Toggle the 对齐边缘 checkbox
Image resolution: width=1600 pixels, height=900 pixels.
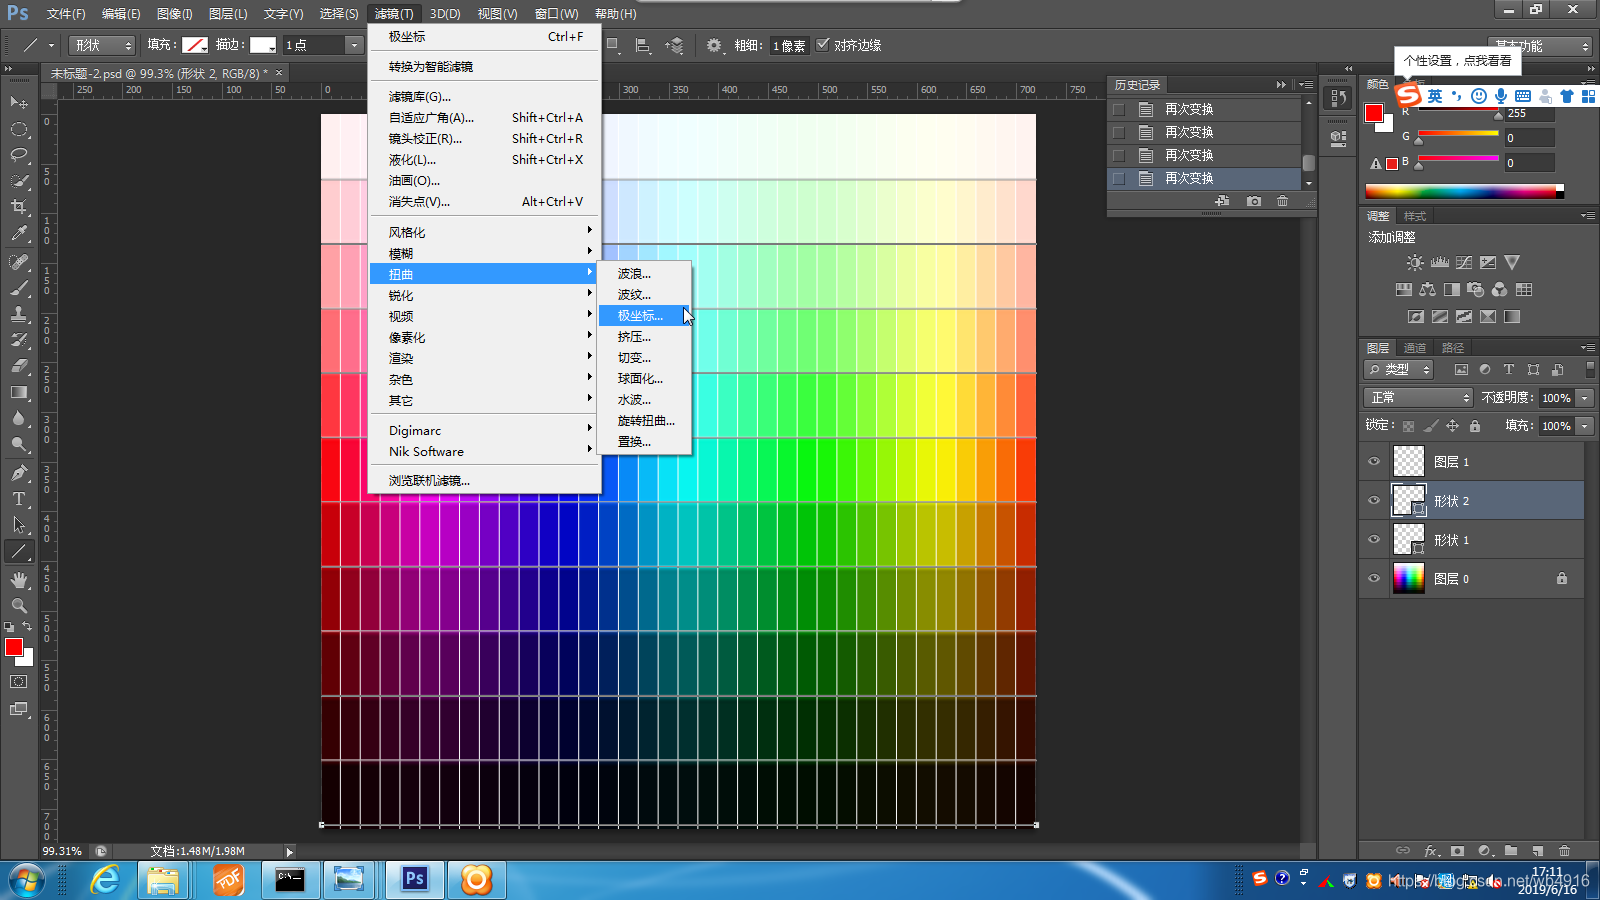coord(823,45)
